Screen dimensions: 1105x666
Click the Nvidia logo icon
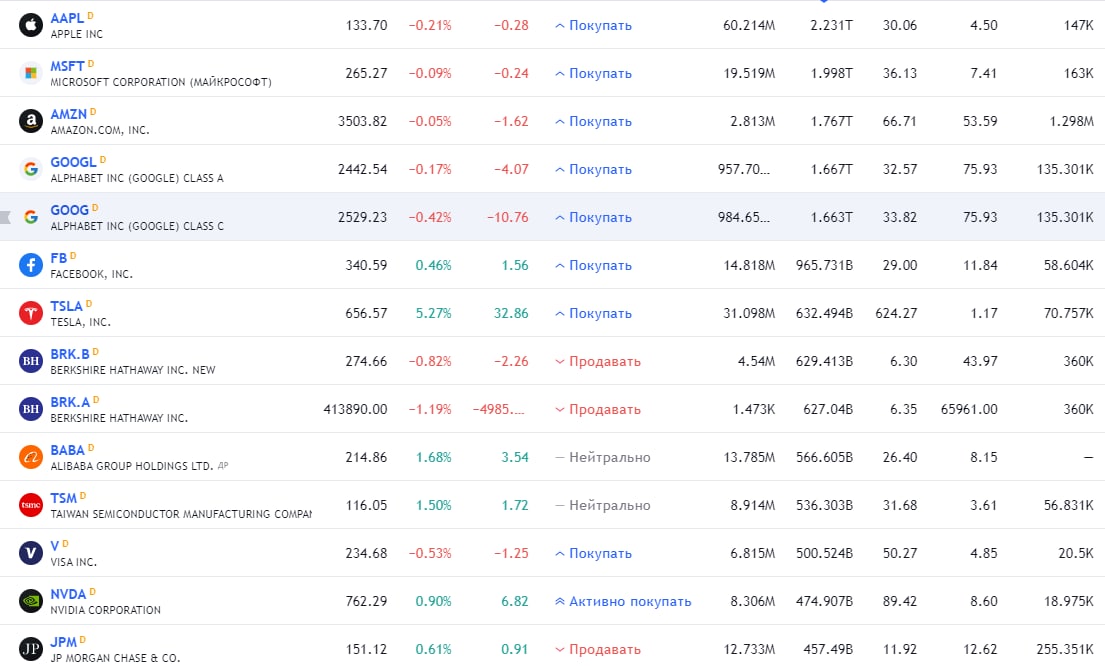pos(30,600)
